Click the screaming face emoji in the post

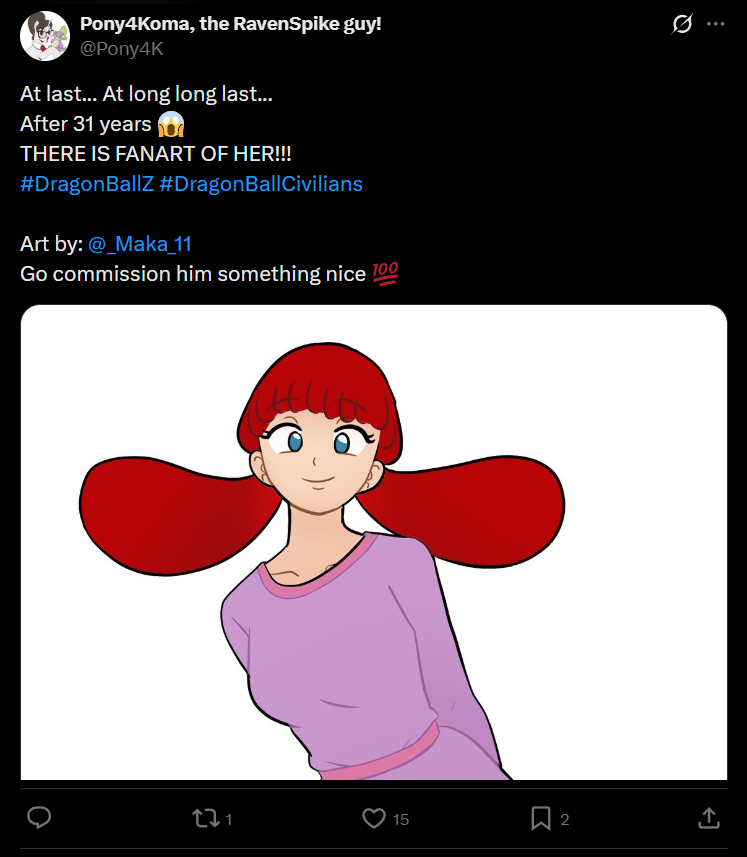coord(172,125)
